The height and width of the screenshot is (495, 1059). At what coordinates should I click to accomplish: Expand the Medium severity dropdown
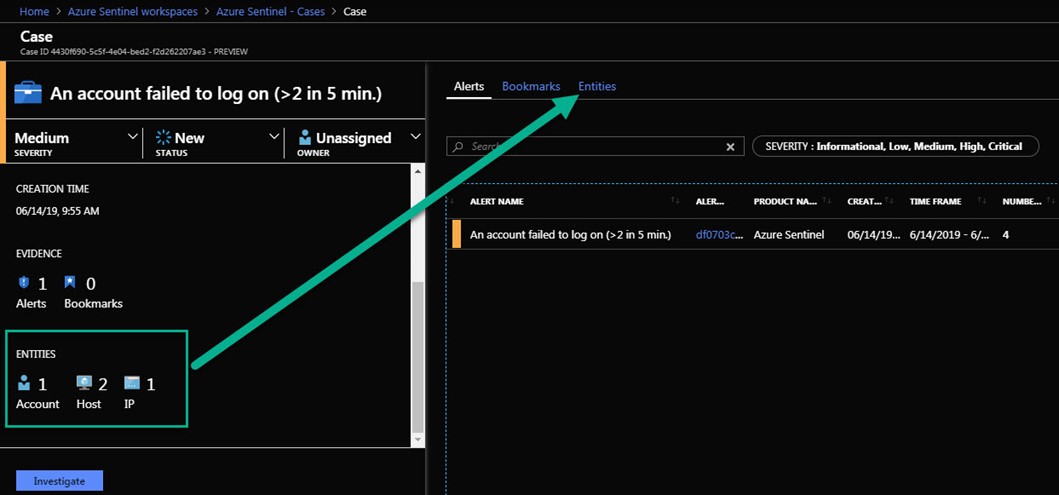pos(134,137)
